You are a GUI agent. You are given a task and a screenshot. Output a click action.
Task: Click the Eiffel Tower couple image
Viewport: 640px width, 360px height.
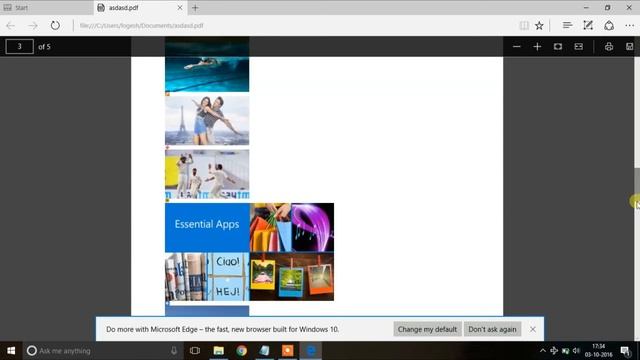[x=207, y=120]
